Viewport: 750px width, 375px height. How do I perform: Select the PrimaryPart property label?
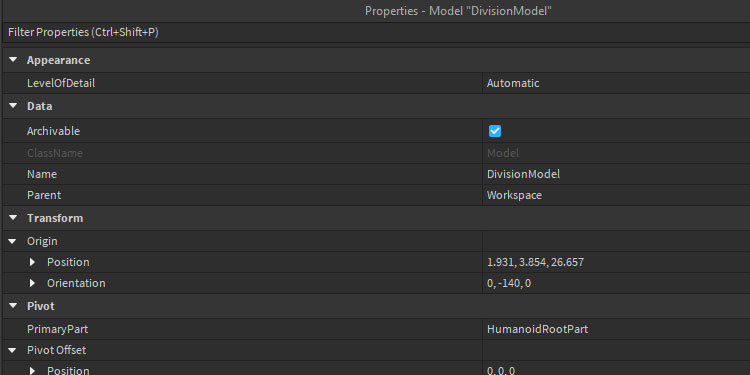point(57,329)
